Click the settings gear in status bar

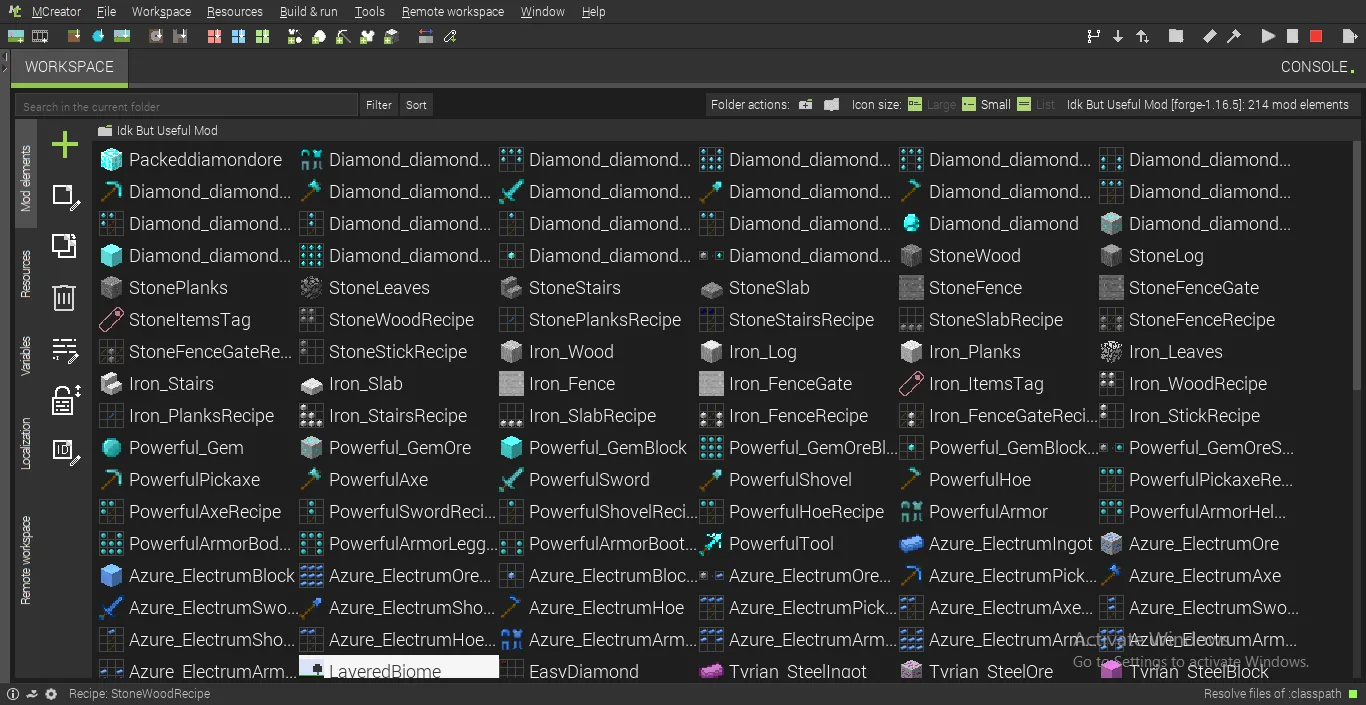(51, 694)
